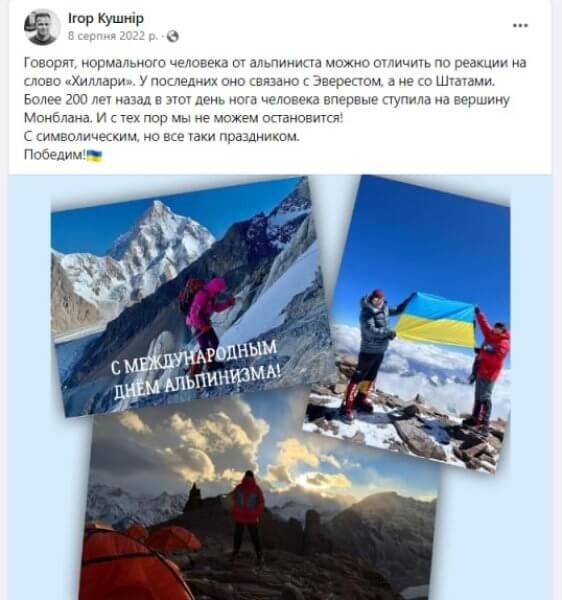Open Ігор Кушнір's profile picture
562x600 pixels.
pyautogui.click(x=42, y=27)
